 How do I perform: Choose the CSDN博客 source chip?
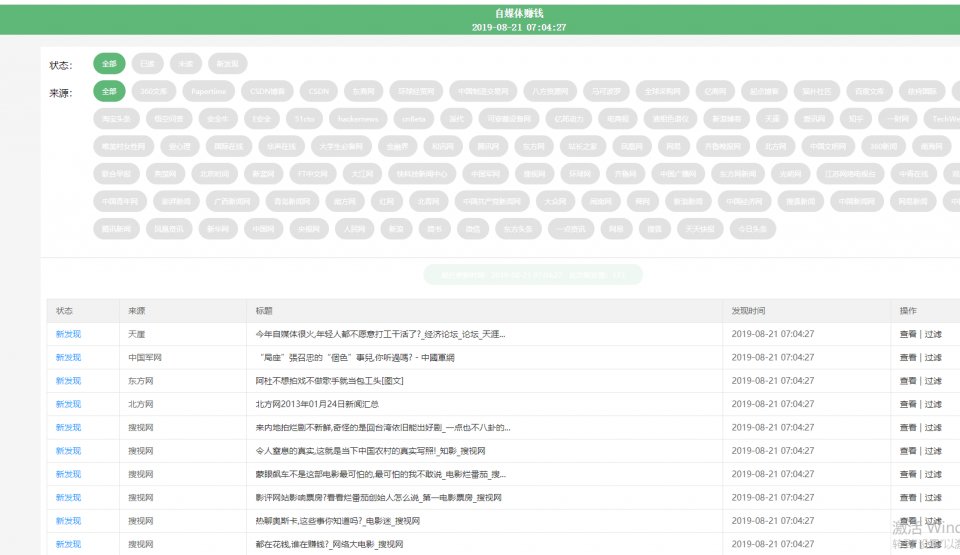[268, 91]
